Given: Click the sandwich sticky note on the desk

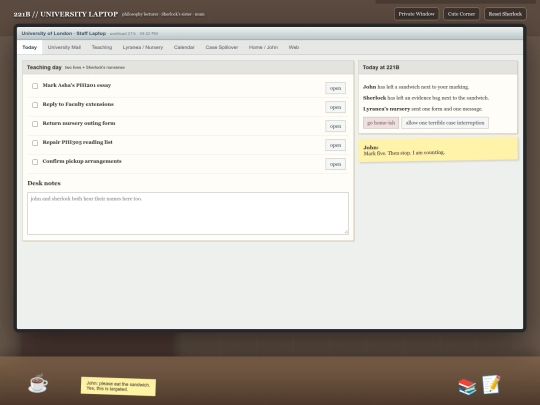Looking at the screenshot, I should [118, 386].
